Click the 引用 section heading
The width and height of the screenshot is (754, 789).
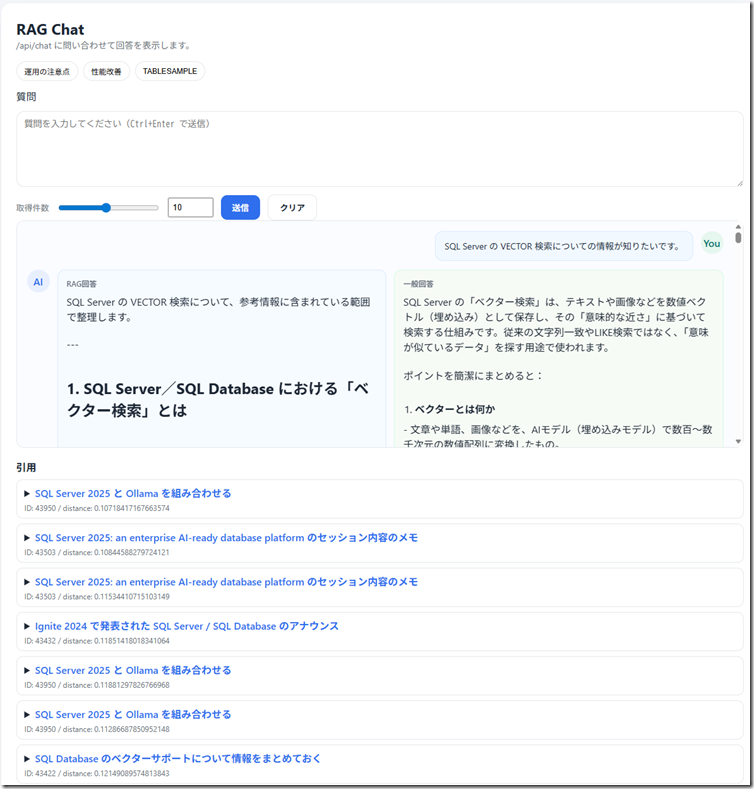pos(26,468)
